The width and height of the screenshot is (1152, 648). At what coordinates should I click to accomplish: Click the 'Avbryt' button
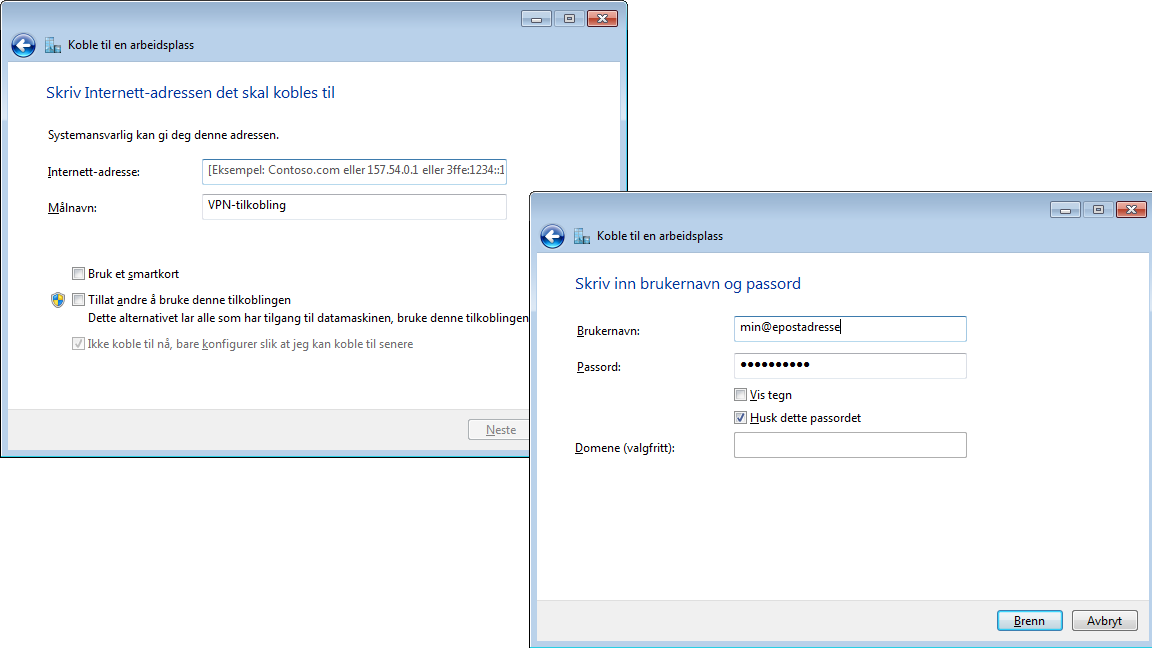click(1104, 620)
